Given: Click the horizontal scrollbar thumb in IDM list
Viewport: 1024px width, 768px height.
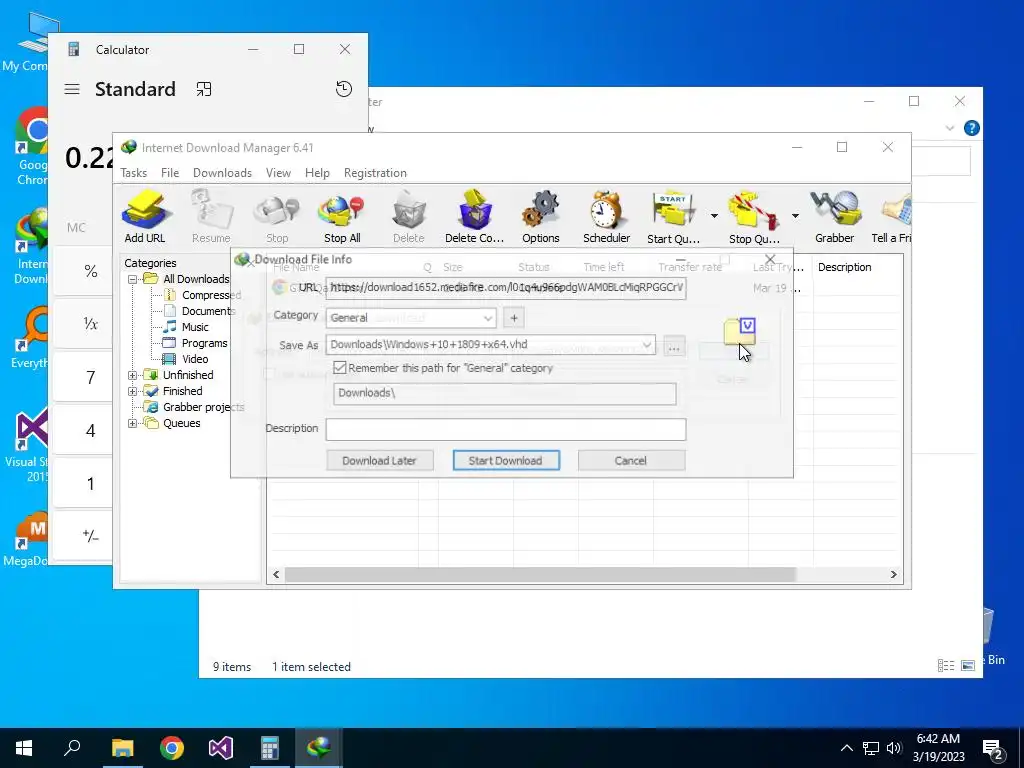Looking at the screenshot, I should pyautogui.click(x=540, y=574).
